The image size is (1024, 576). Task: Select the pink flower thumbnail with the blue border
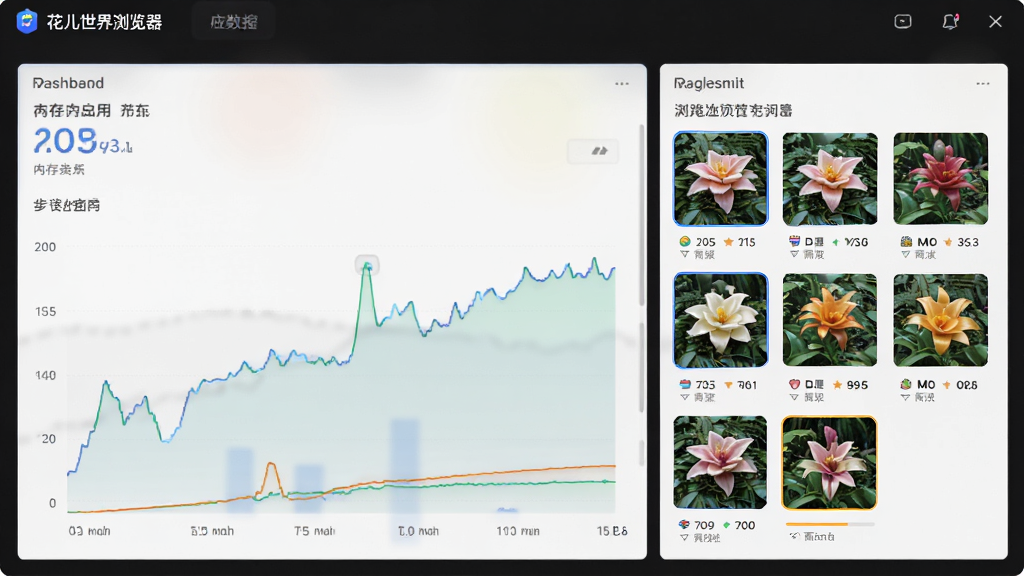pyautogui.click(x=720, y=178)
